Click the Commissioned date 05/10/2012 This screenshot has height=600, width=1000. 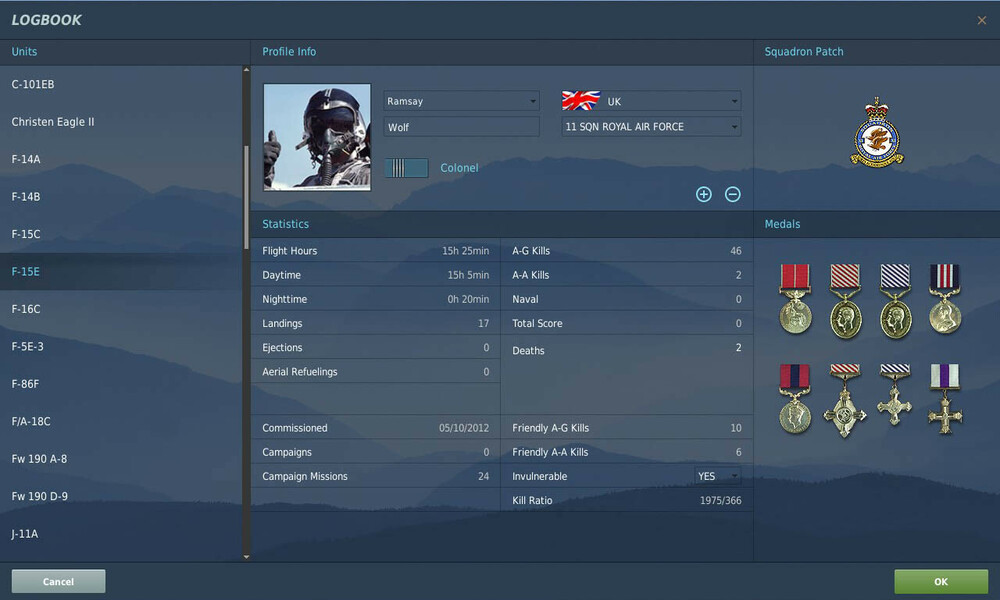464,428
